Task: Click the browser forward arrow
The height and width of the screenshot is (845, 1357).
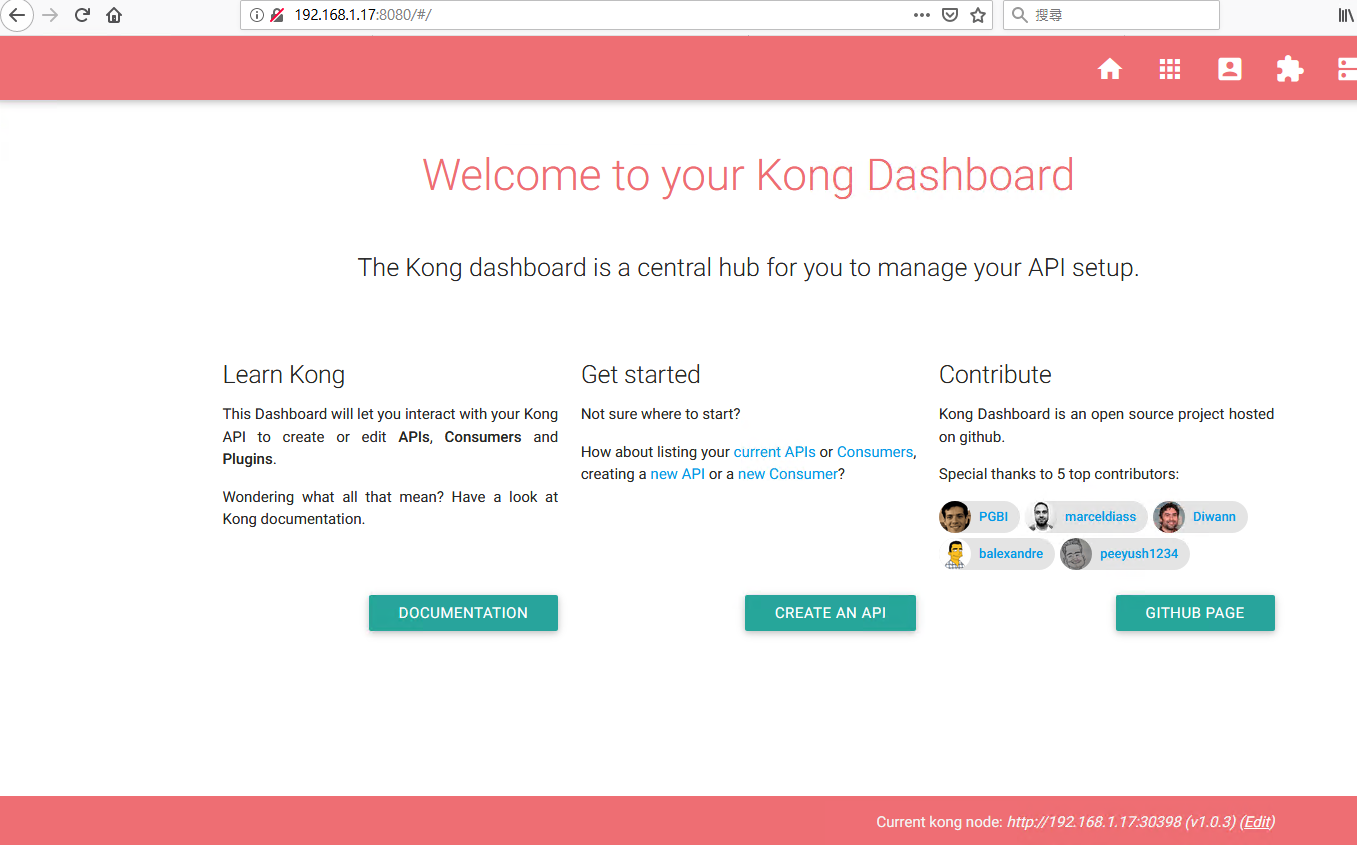Action: pos(50,15)
